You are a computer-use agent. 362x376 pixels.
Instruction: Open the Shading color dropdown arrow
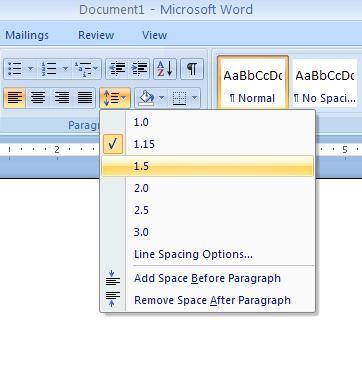(161, 98)
